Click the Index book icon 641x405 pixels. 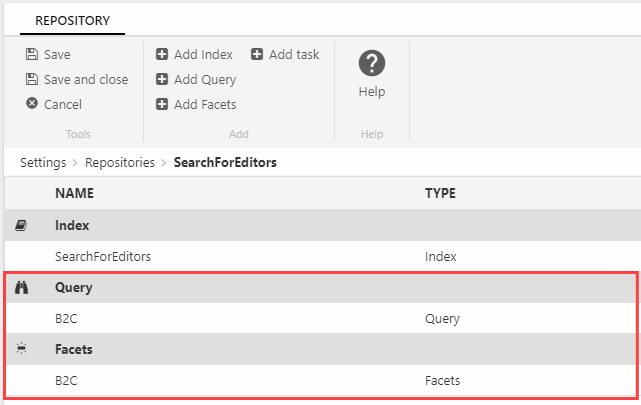[x=22, y=227]
